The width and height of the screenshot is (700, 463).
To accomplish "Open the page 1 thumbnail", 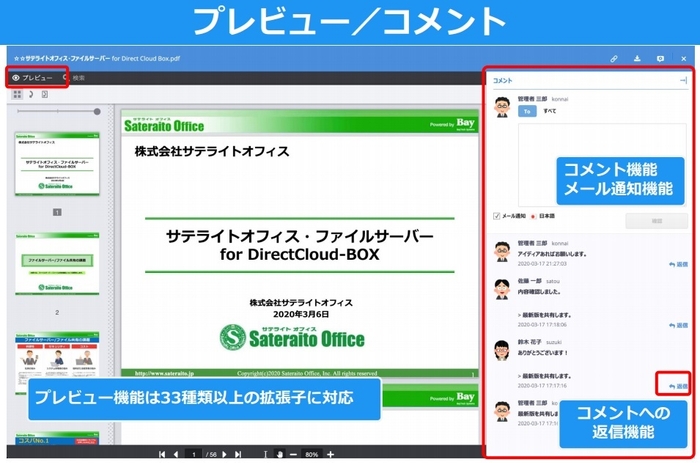I will [x=57, y=164].
